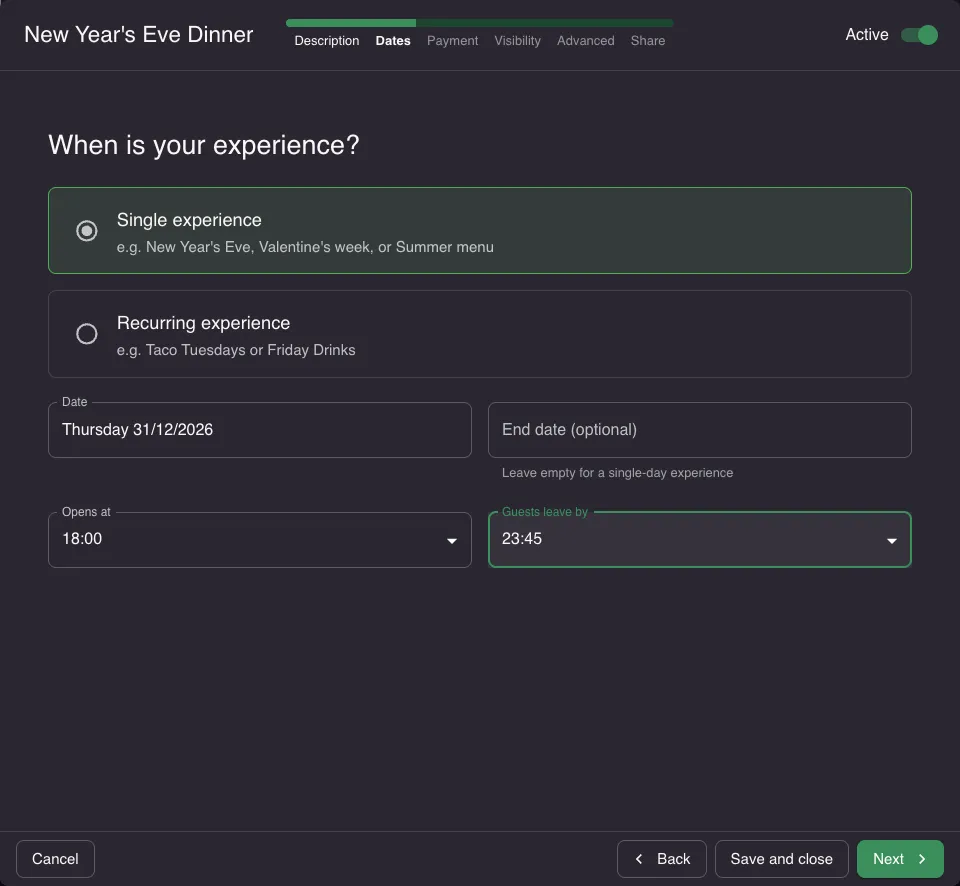Image resolution: width=960 pixels, height=886 pixels.
Task: Click the Next button
Action: coord(900,859)
